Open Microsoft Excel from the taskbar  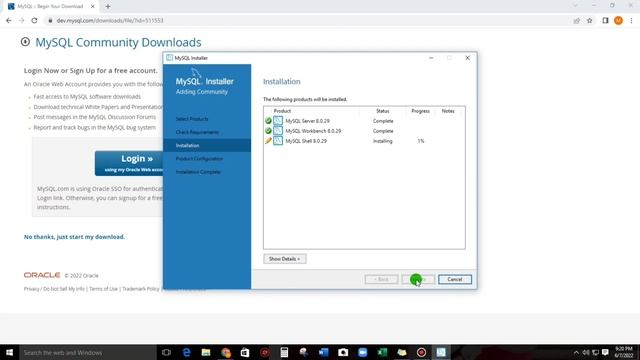click(x=382, y=352)
